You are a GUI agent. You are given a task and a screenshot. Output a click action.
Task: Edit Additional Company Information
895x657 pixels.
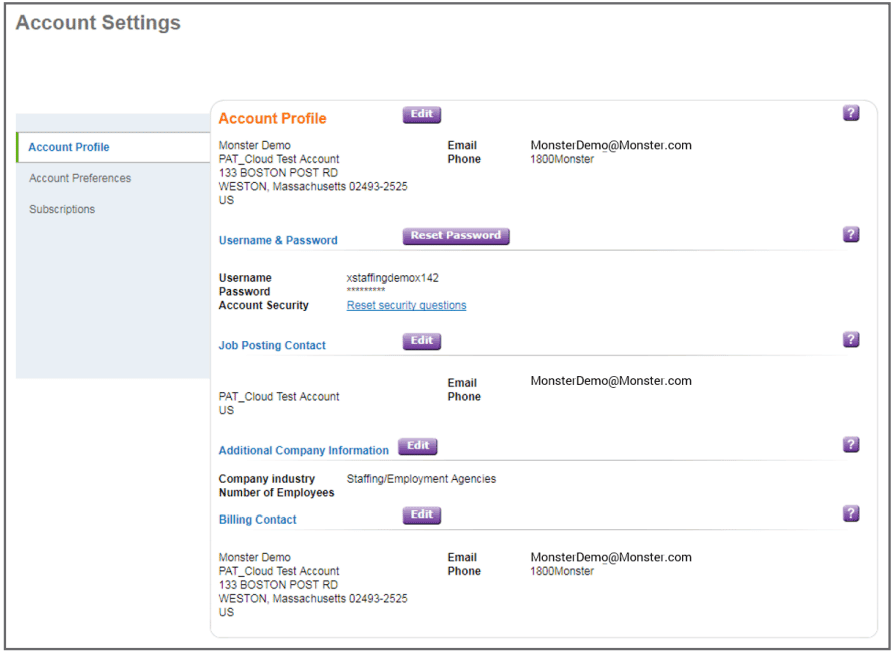(418, 446)
